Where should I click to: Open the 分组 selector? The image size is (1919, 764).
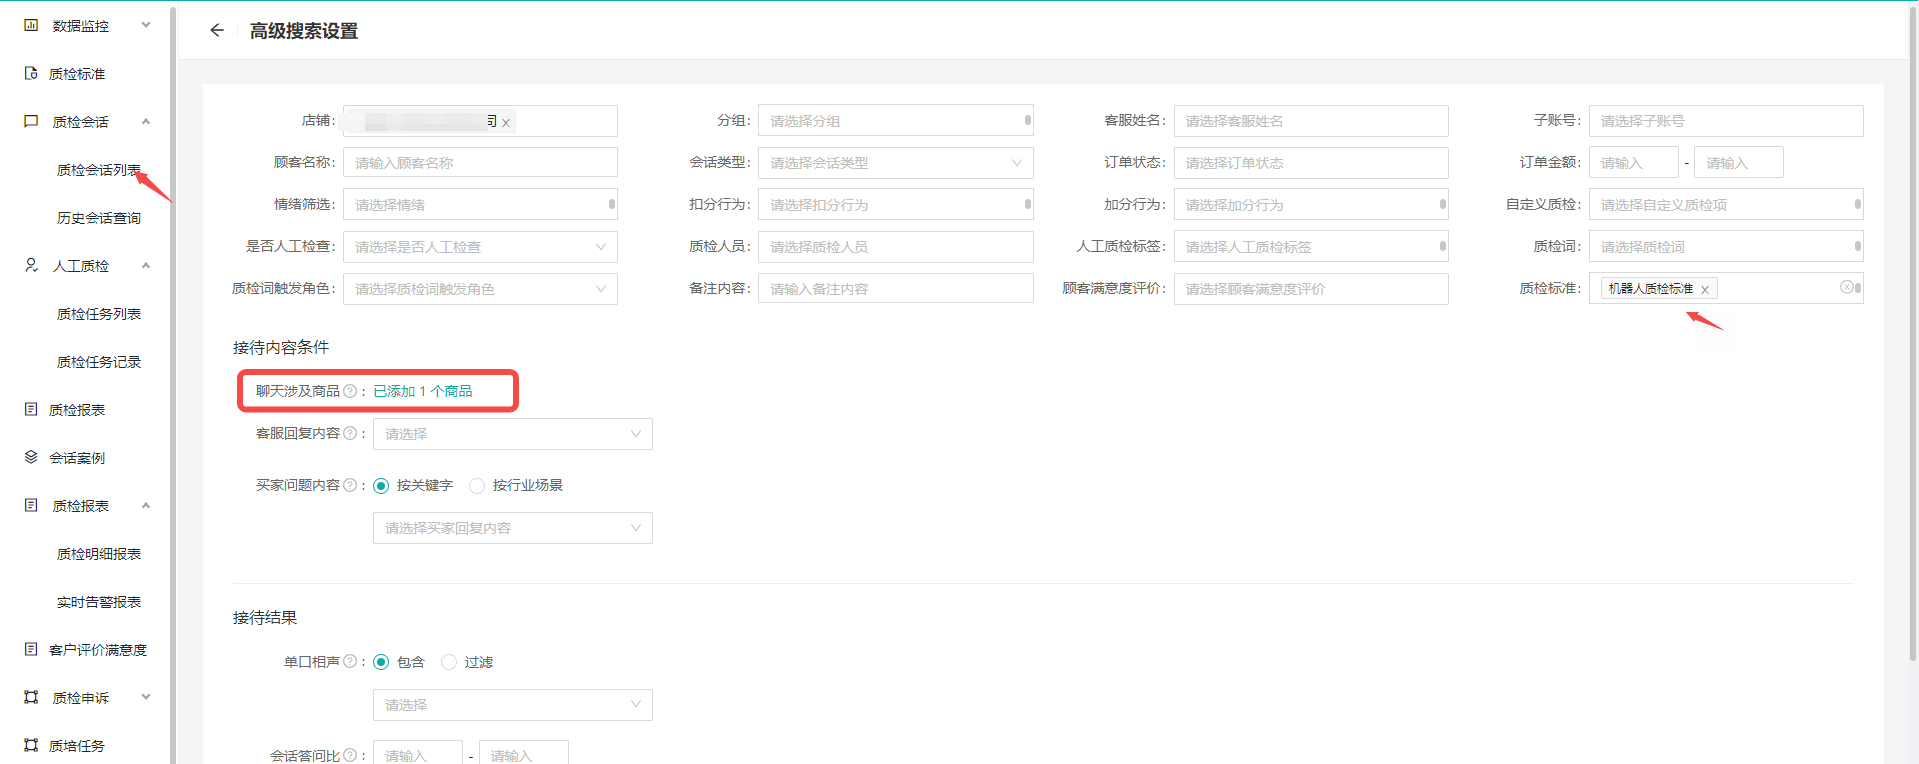click(896, 120)
